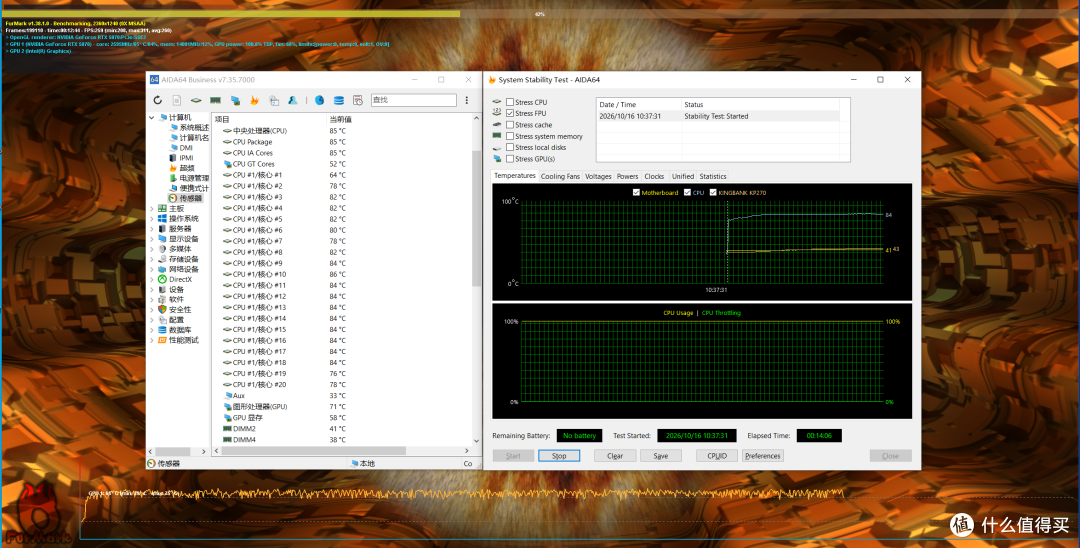Toggle the CPU graph legend checkbox
This screenshot has width=1080, height=548.
coord(687,193)
